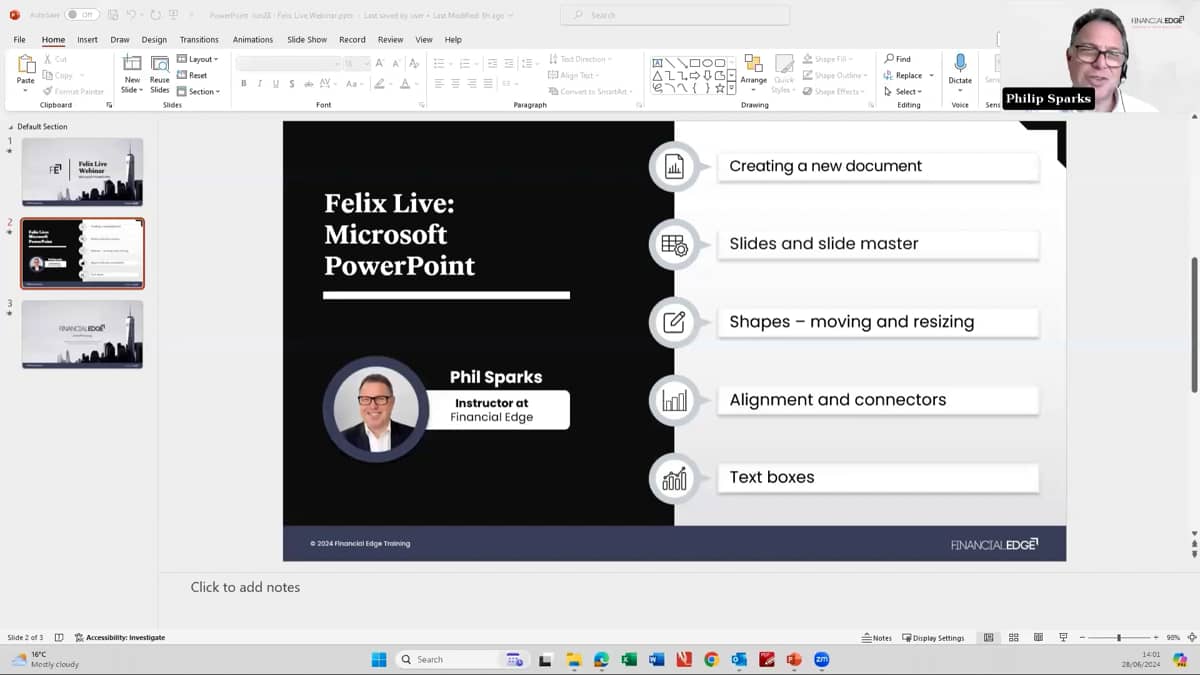1200x675 pixels.
Task: Click the Undo icon in title bar
Action: (131, 15)
